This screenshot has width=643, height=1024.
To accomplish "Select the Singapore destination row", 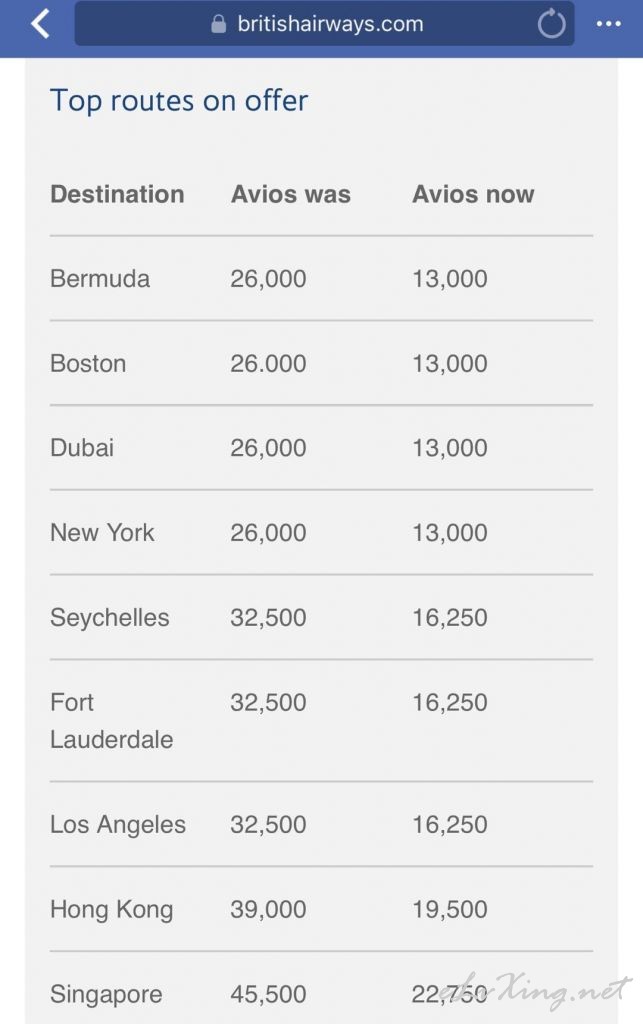I will (321, 989).
